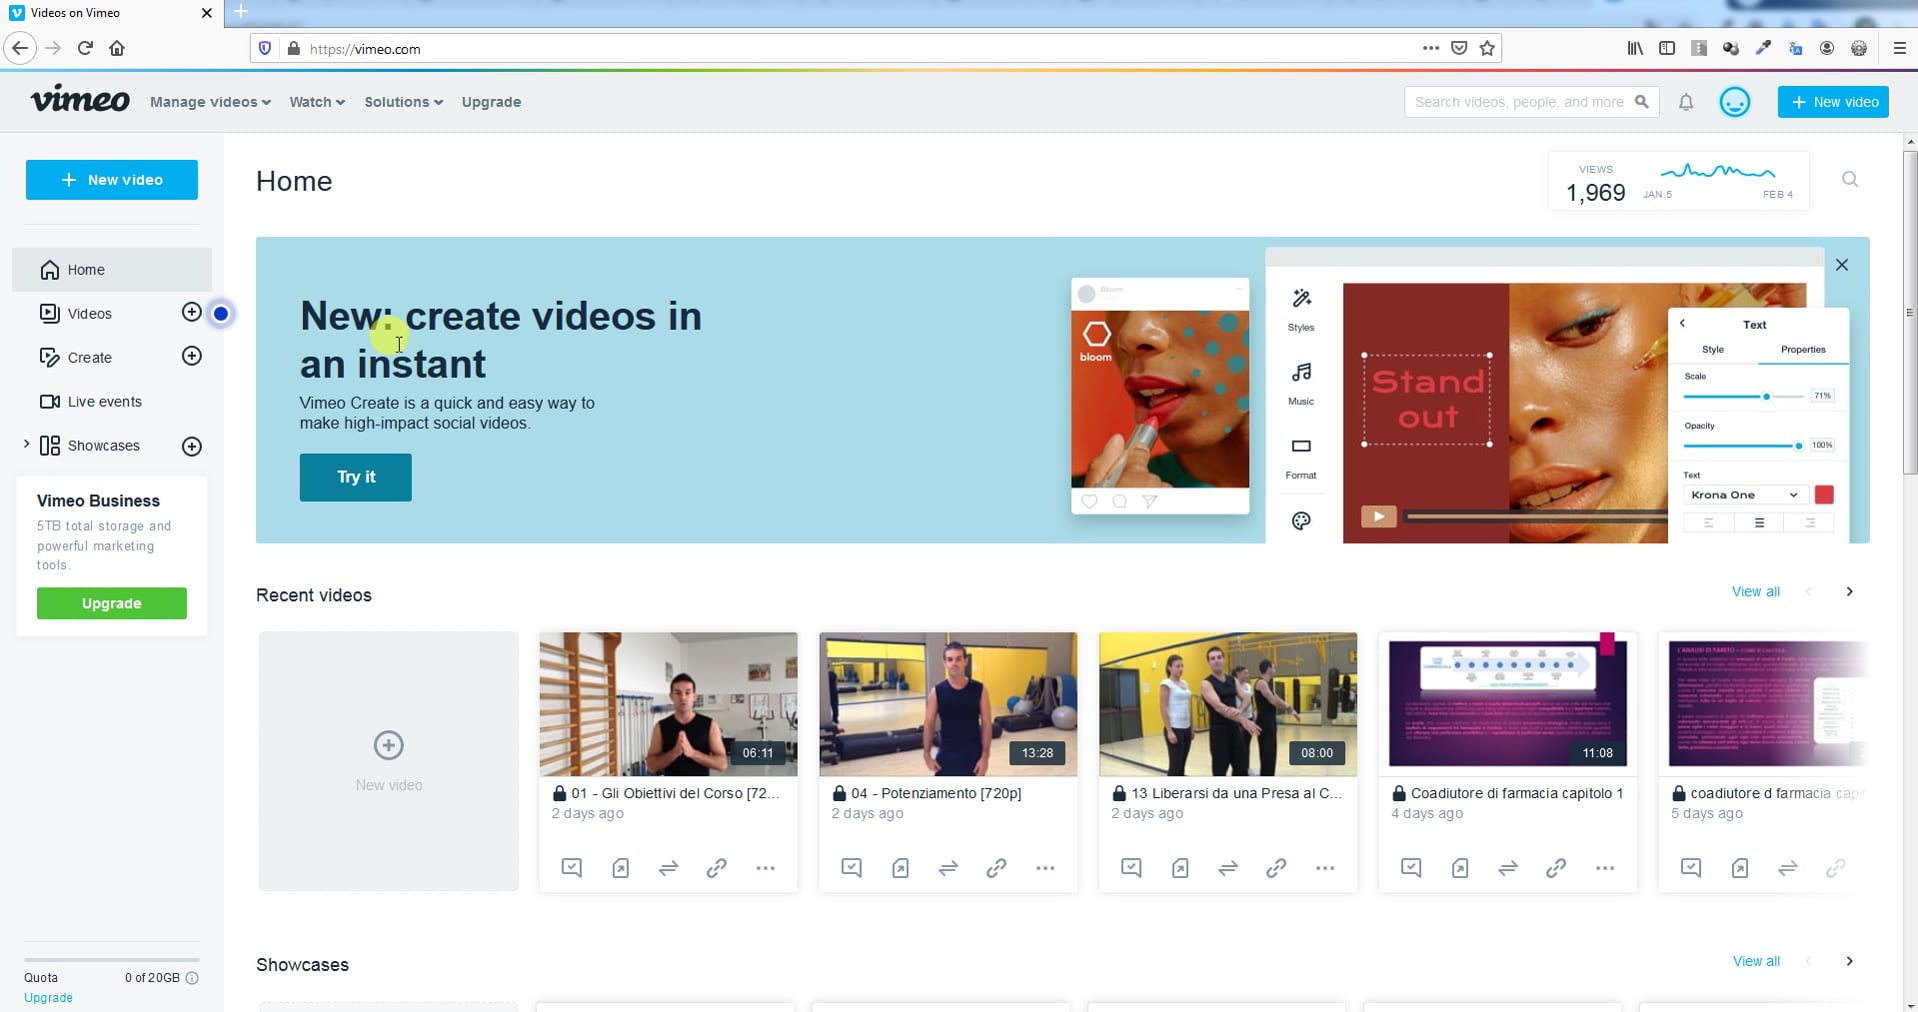Open the views statistics card
This screenshot has height=1012, width=1918.
1679,181
